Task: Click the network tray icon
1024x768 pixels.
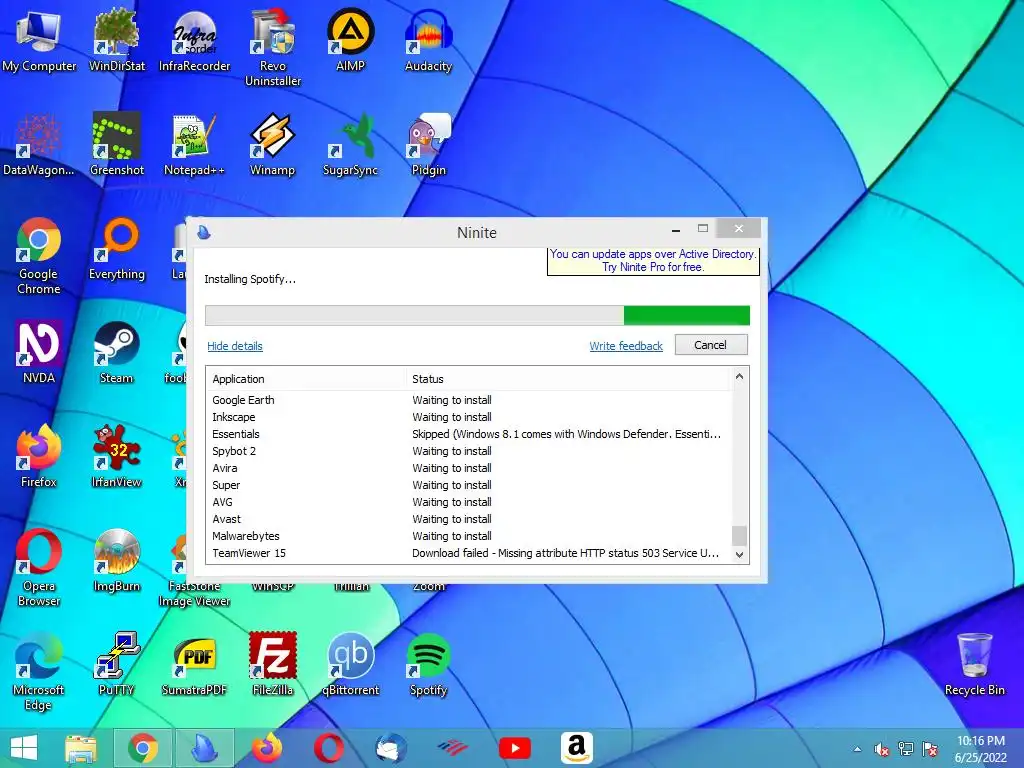Action: tap(906, 749)
